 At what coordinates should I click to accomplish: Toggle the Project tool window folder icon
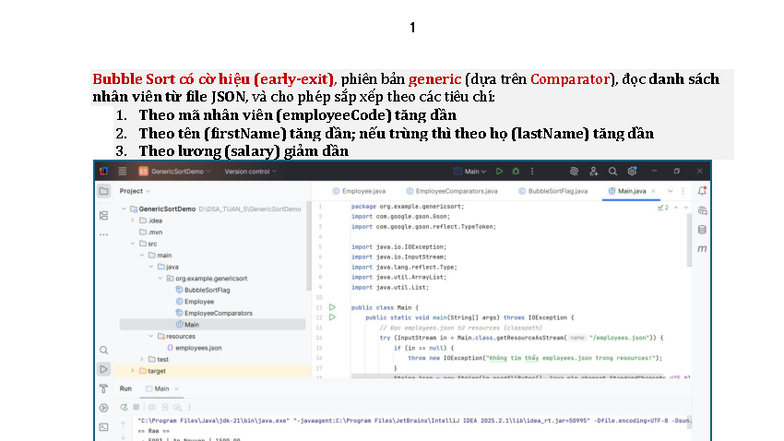pos(104,191)
